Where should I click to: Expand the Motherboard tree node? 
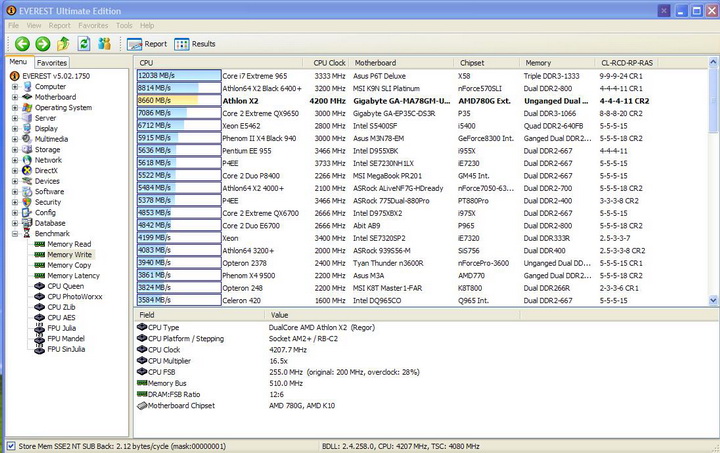pyautogui.click(x=15, y=97)
